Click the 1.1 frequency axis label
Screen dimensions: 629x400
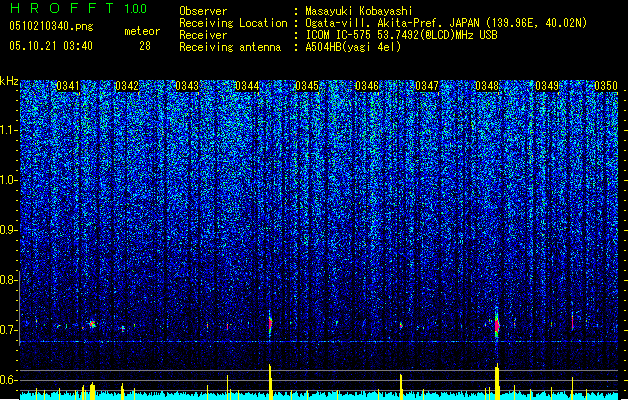8,130
